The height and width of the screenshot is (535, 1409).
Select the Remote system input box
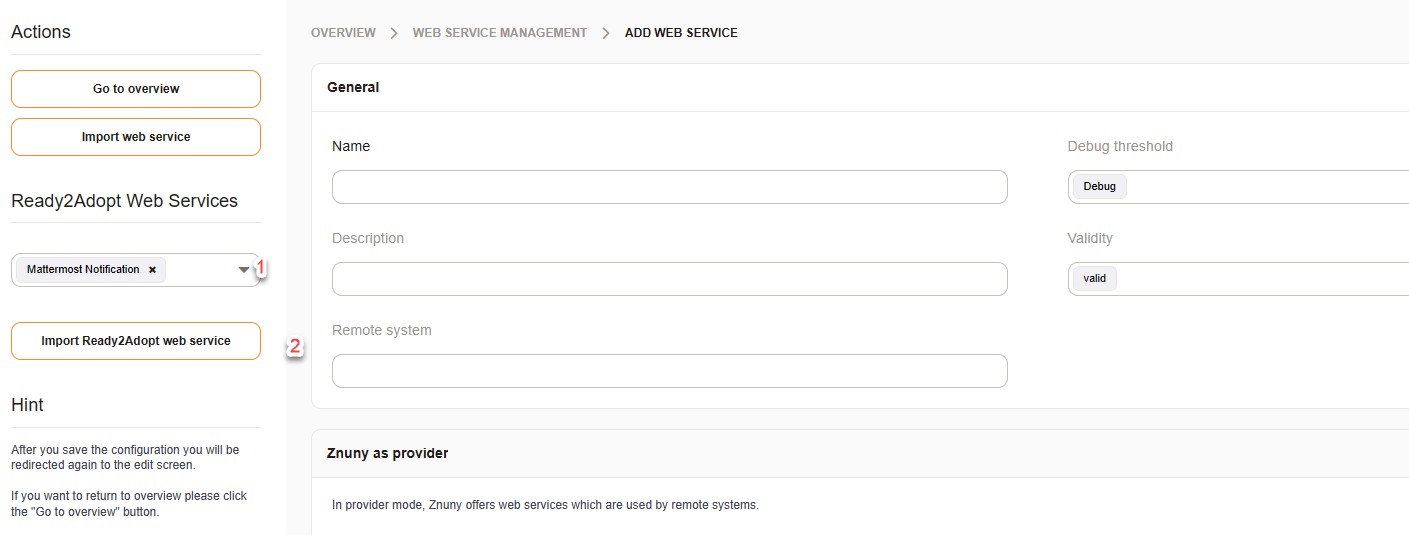(x=669, y=371)
